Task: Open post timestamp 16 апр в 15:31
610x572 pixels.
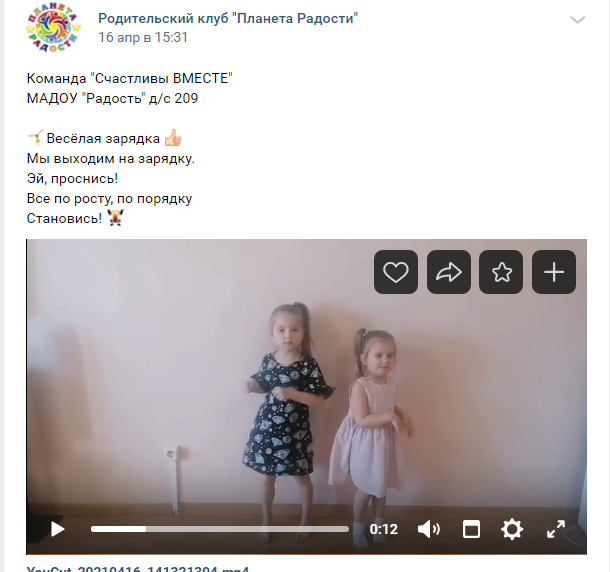Action: [x=143, y=37]
